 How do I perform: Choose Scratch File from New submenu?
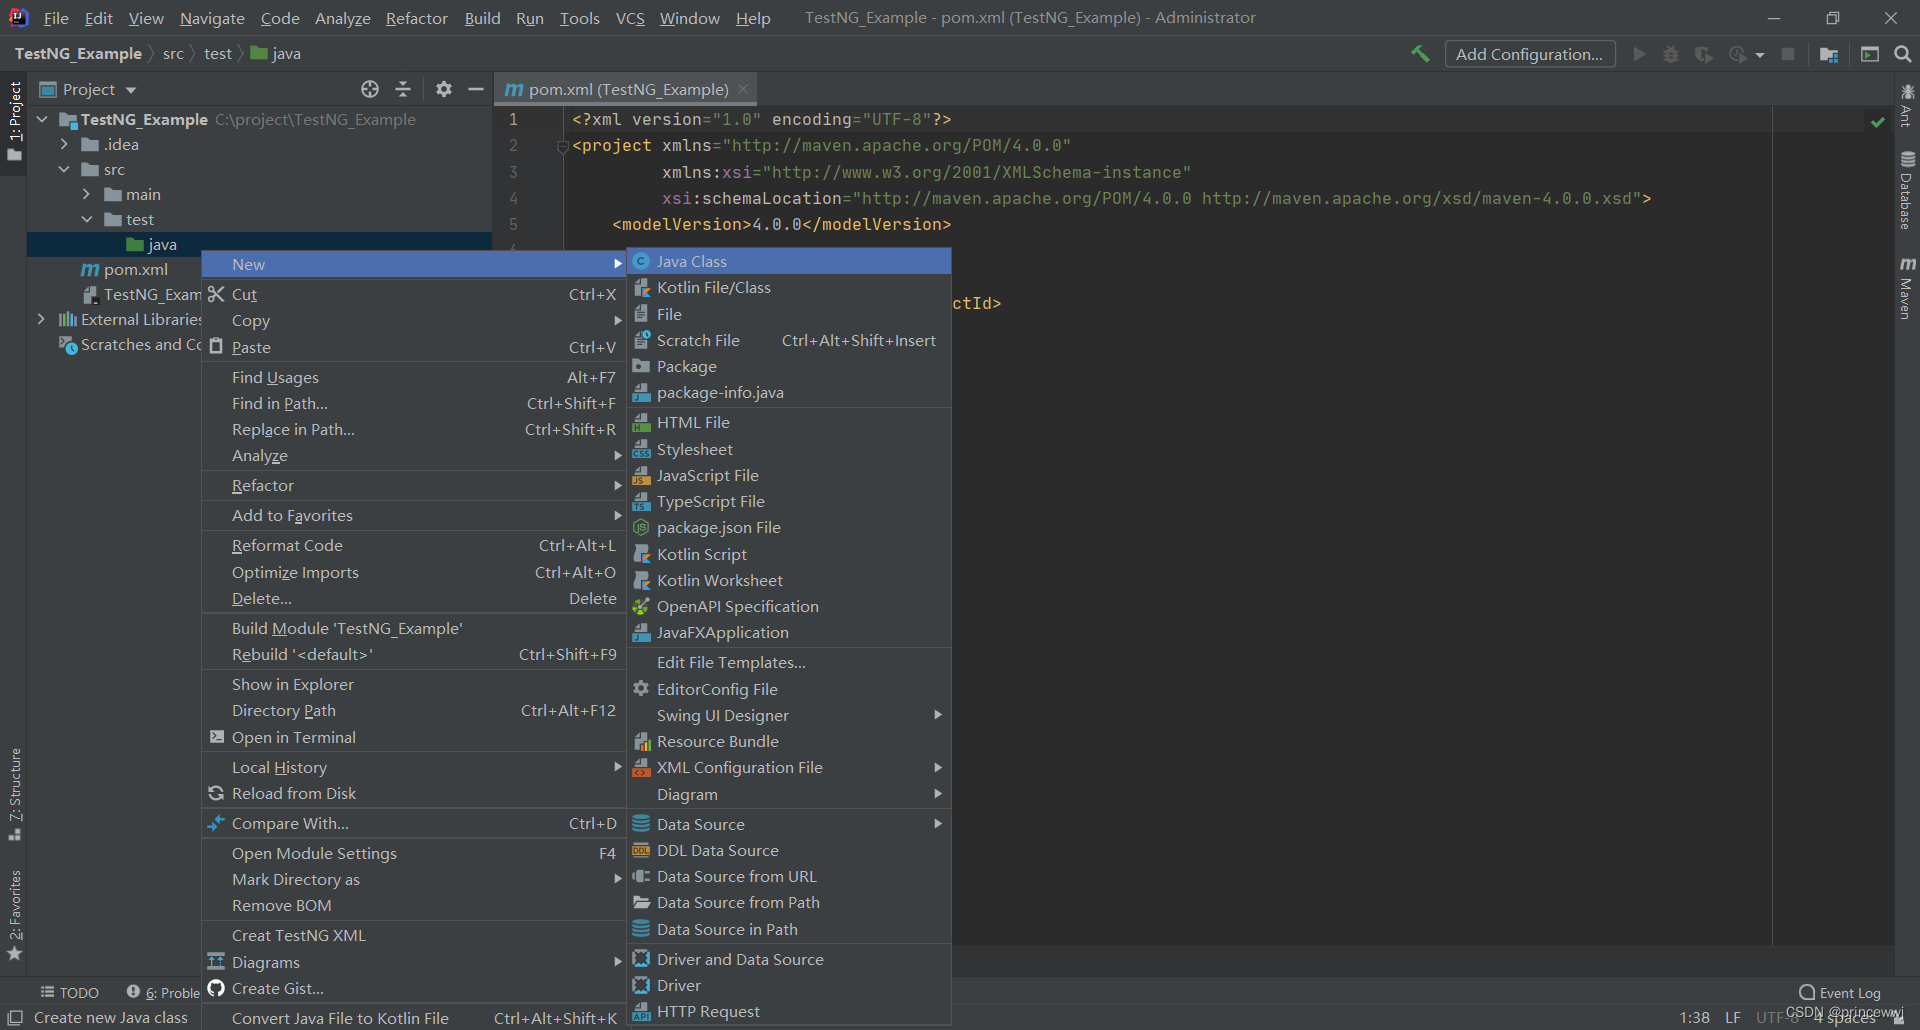pyautogui.click(x=789, y=340)
